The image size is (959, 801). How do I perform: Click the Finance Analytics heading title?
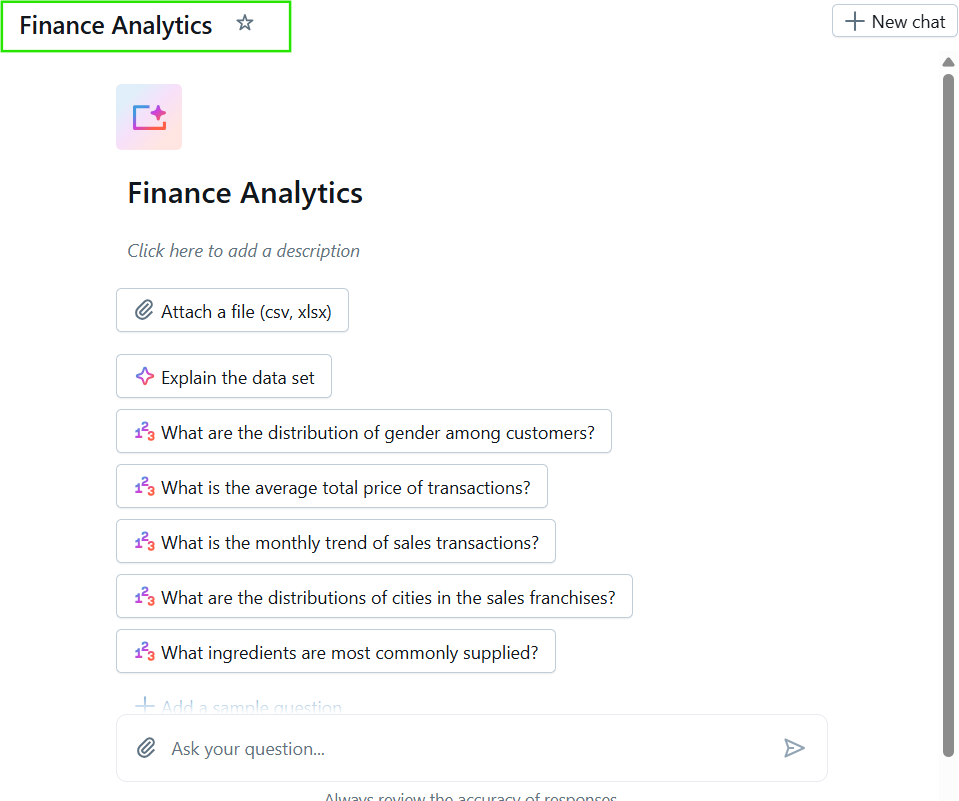click(245, 193)
